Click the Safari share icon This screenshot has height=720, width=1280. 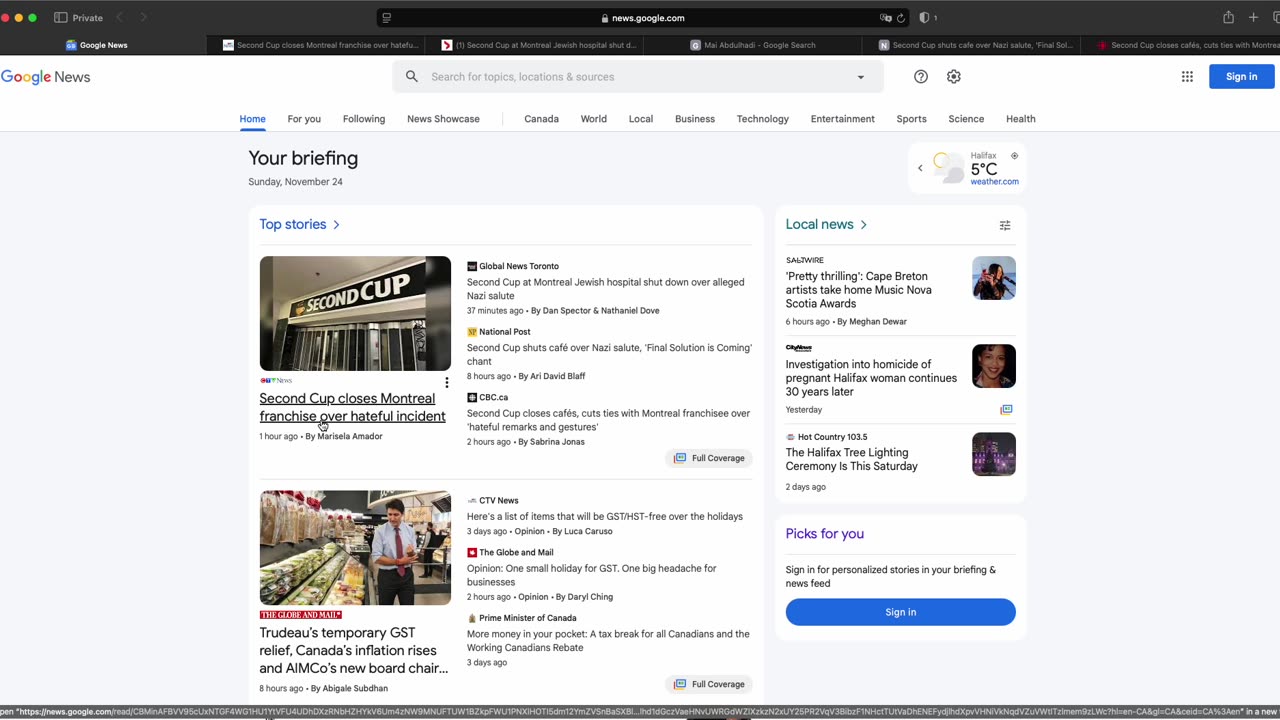coord(1228,18)
